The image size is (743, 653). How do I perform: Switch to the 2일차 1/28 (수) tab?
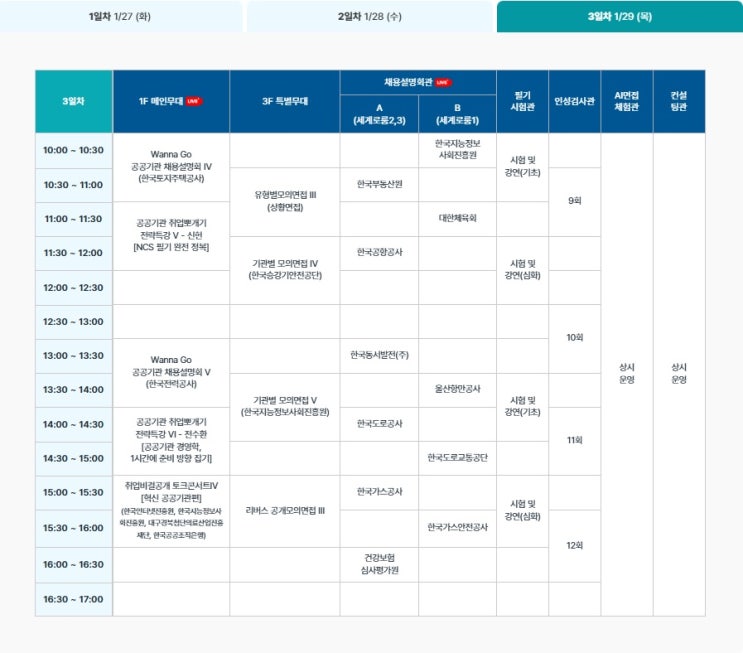(x=370, y=16)
